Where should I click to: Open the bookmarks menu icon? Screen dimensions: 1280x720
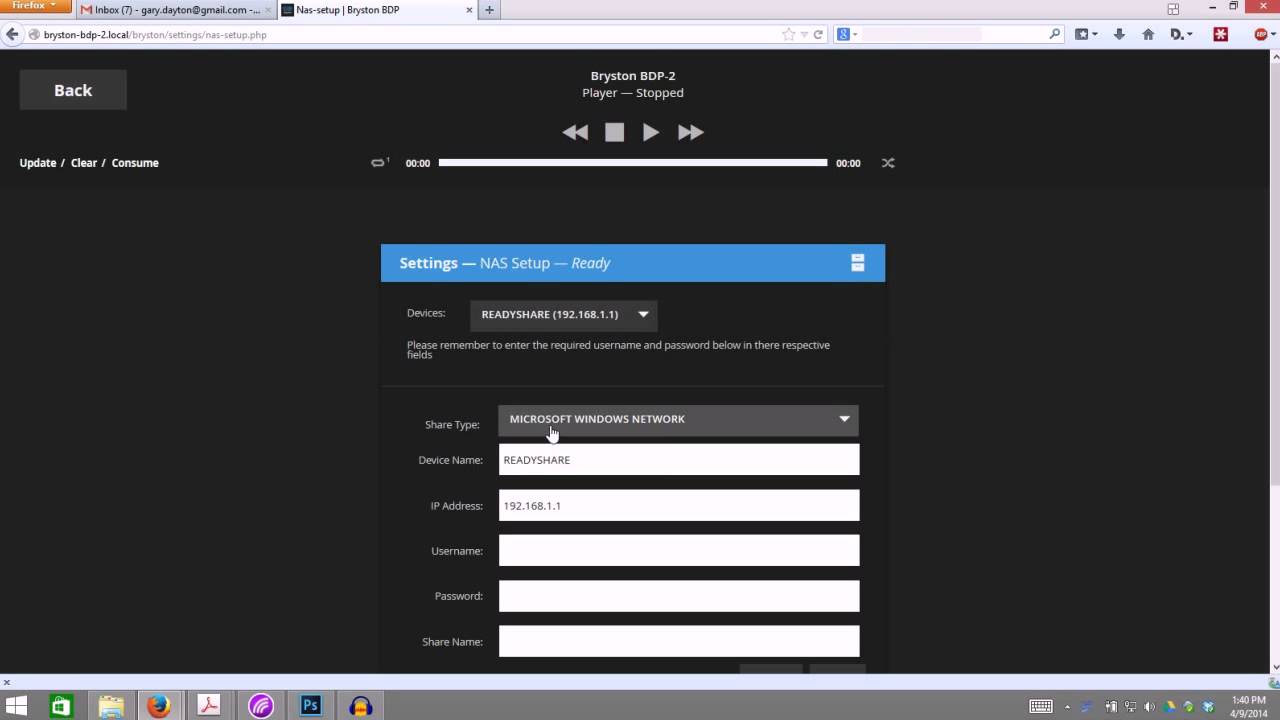(x=1086, y=34)
